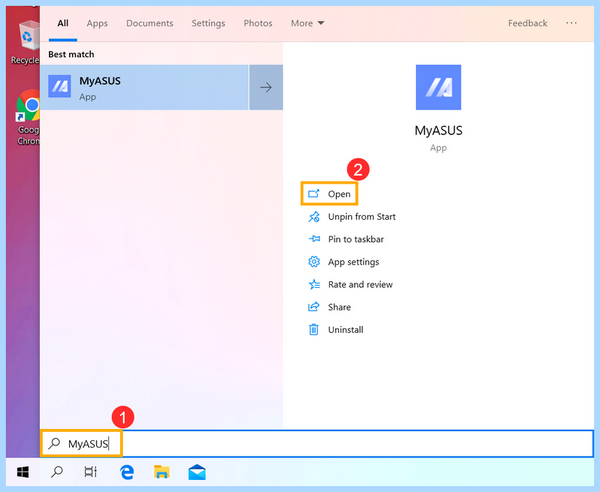This screenshot has width=600, height=492.
Task: Expand MyASUS result with the arrow button
Action: pyautogui.click(x=266, y=87)
